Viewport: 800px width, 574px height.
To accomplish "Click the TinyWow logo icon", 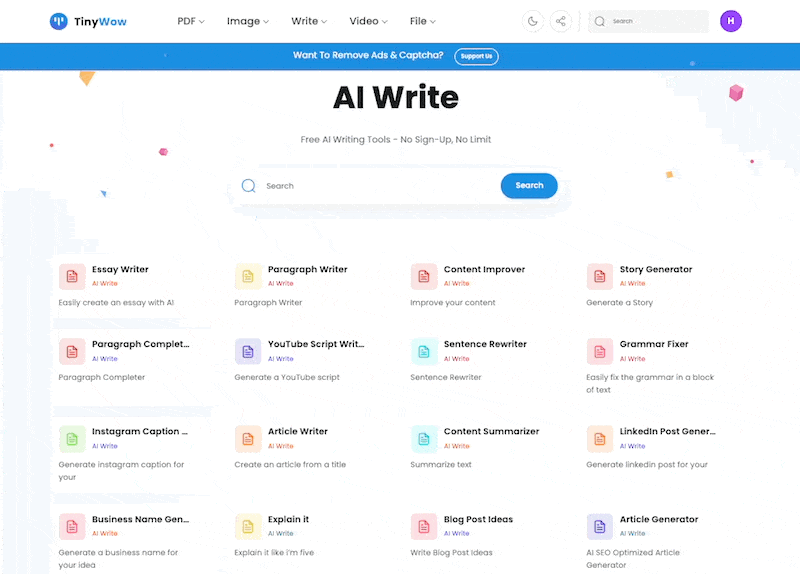I will point(58,21).
